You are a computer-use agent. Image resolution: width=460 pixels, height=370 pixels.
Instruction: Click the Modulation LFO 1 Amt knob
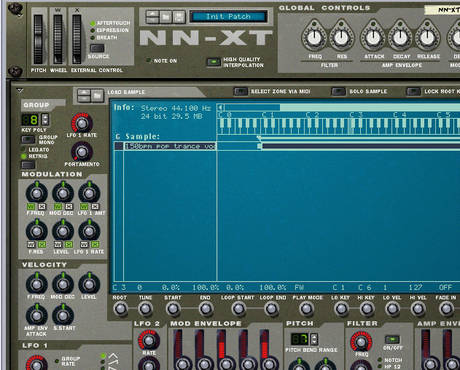pos(89,193)
